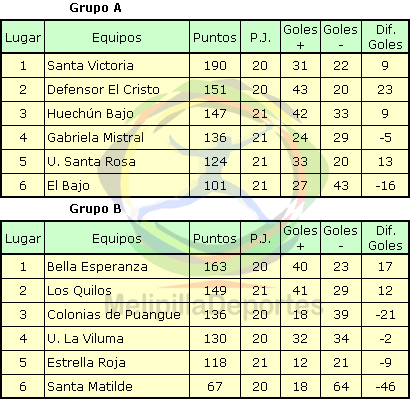The image size is (410, 399).
Task: Click Los Quilos team name
Action: coord(79,290)
